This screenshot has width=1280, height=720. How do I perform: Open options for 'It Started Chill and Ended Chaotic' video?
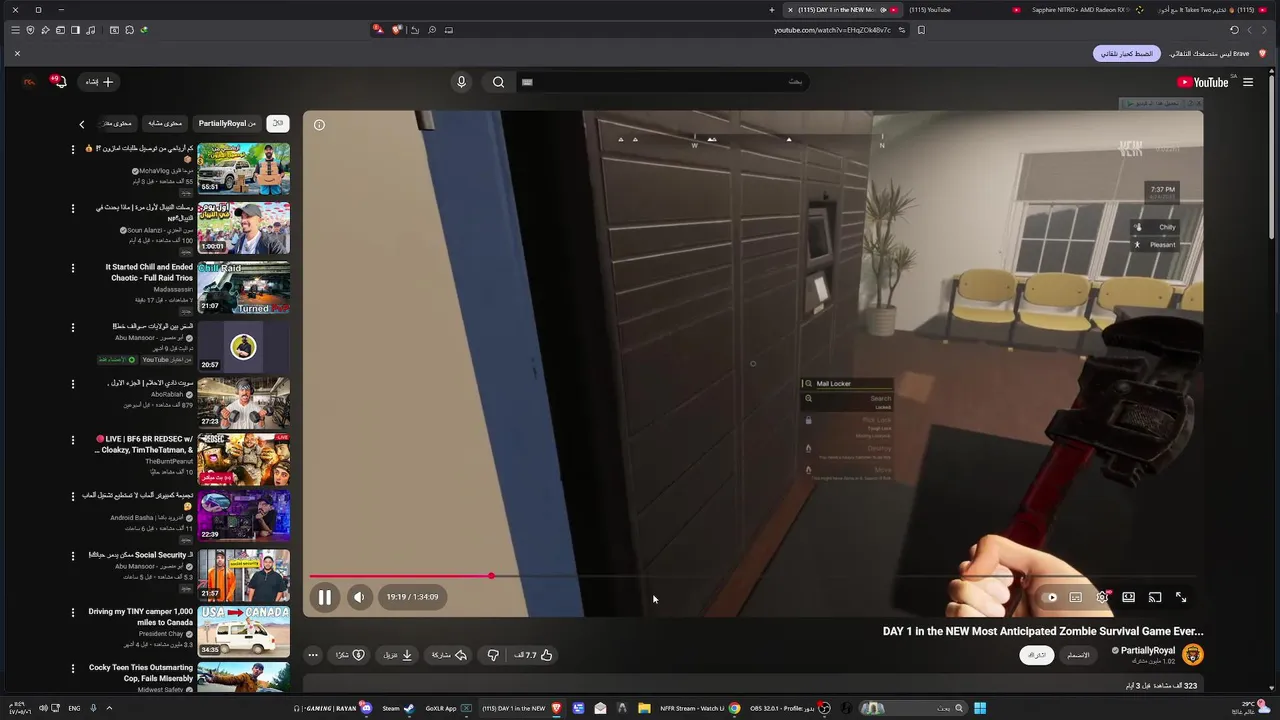(x=72, y=268)
